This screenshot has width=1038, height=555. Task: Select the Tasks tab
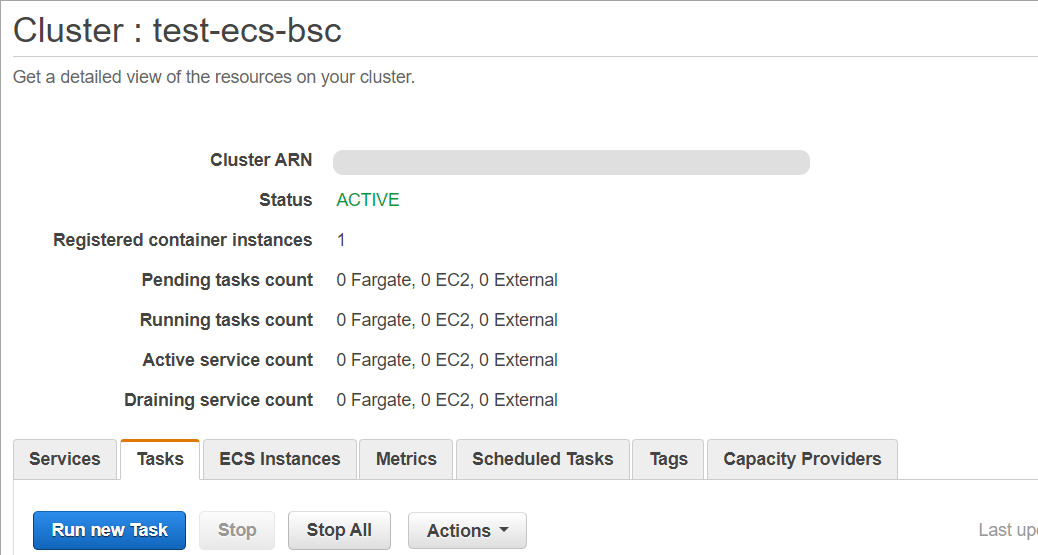[x=160, y=459]
